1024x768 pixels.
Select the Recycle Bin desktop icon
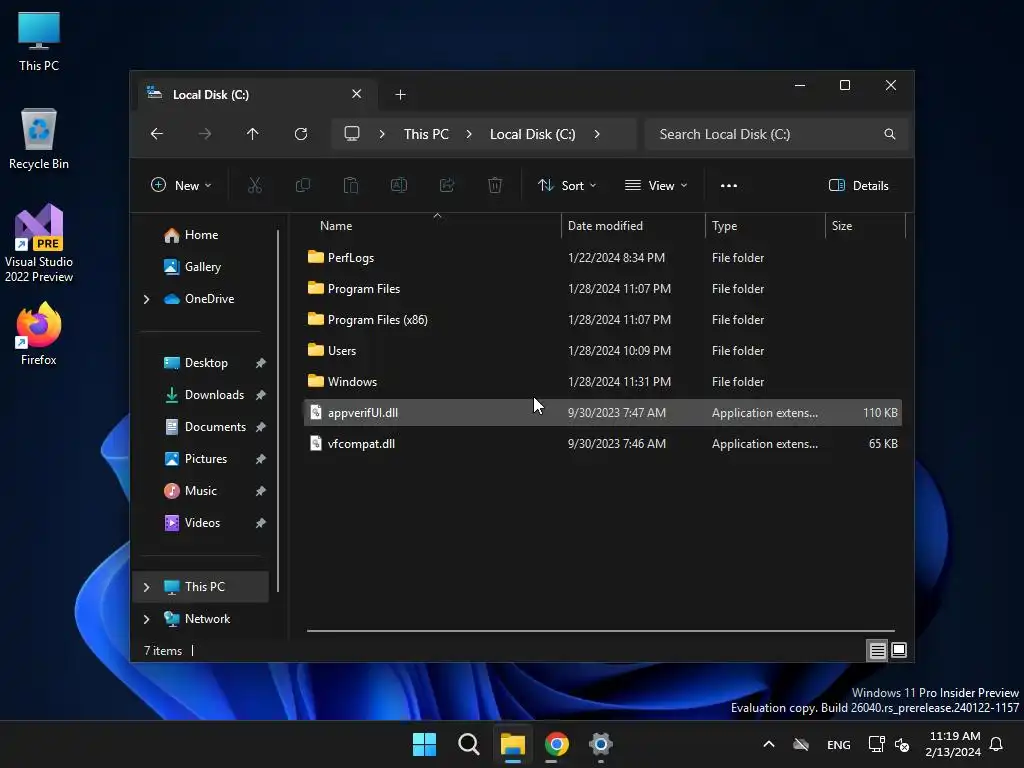click(x=39, y=139)
